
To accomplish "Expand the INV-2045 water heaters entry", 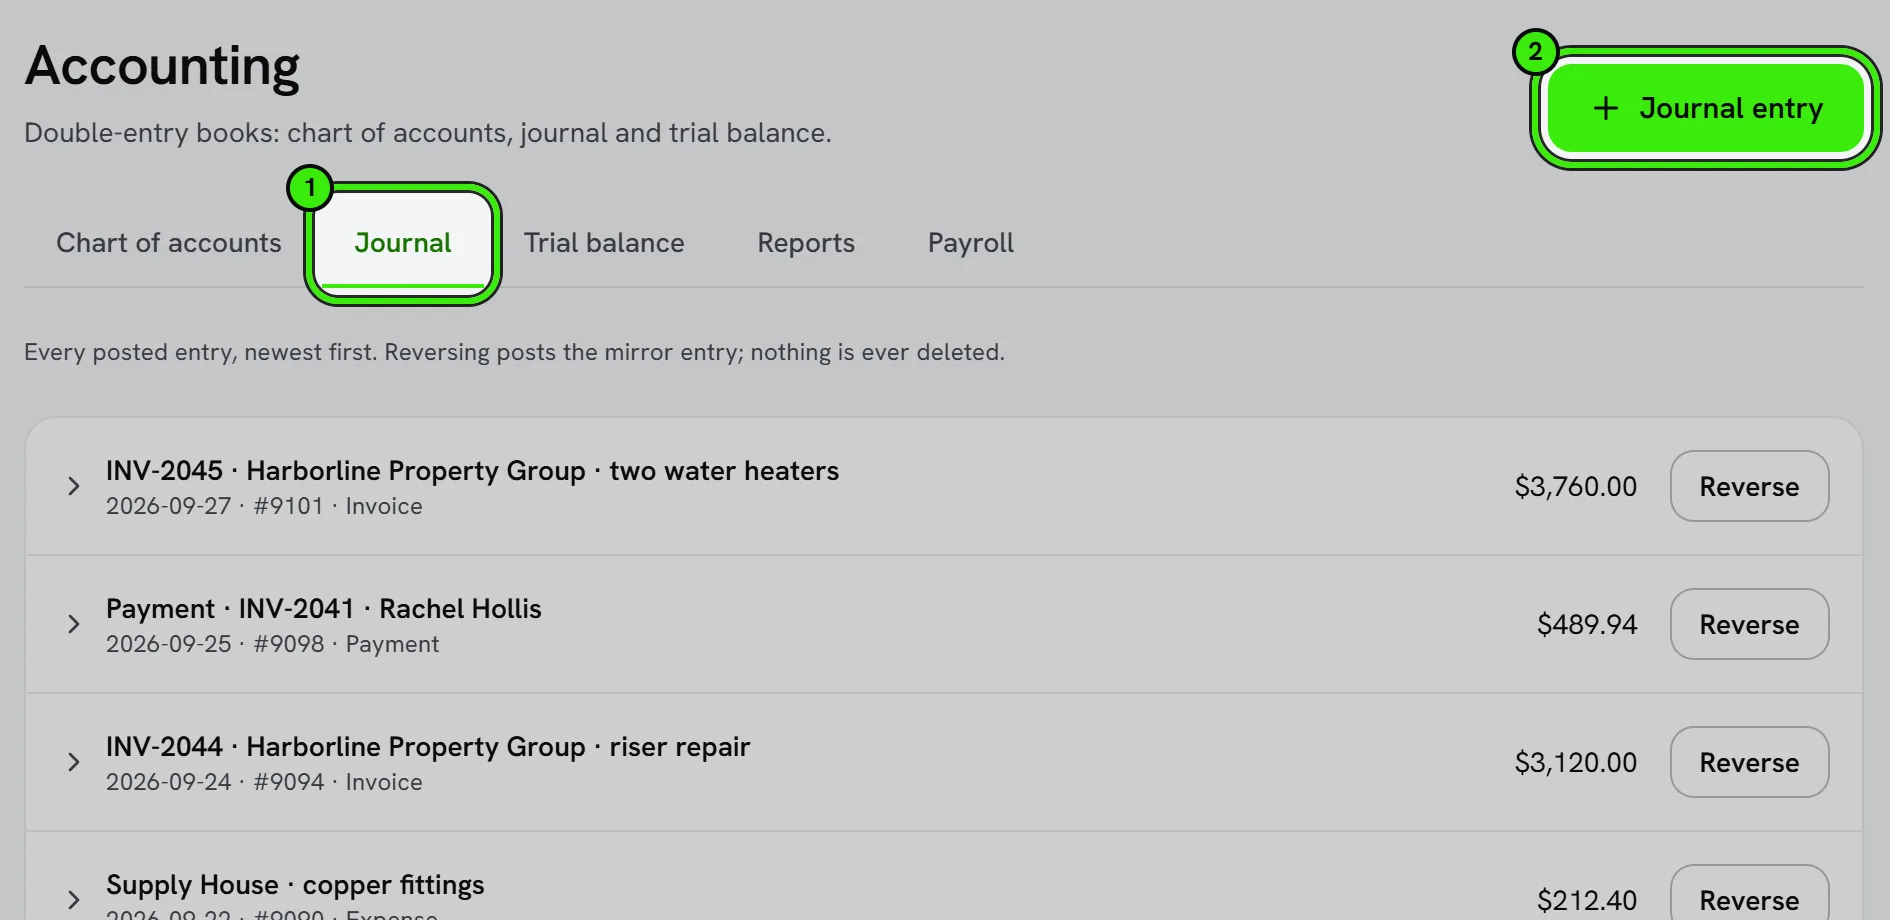I will tap(73, 486).
